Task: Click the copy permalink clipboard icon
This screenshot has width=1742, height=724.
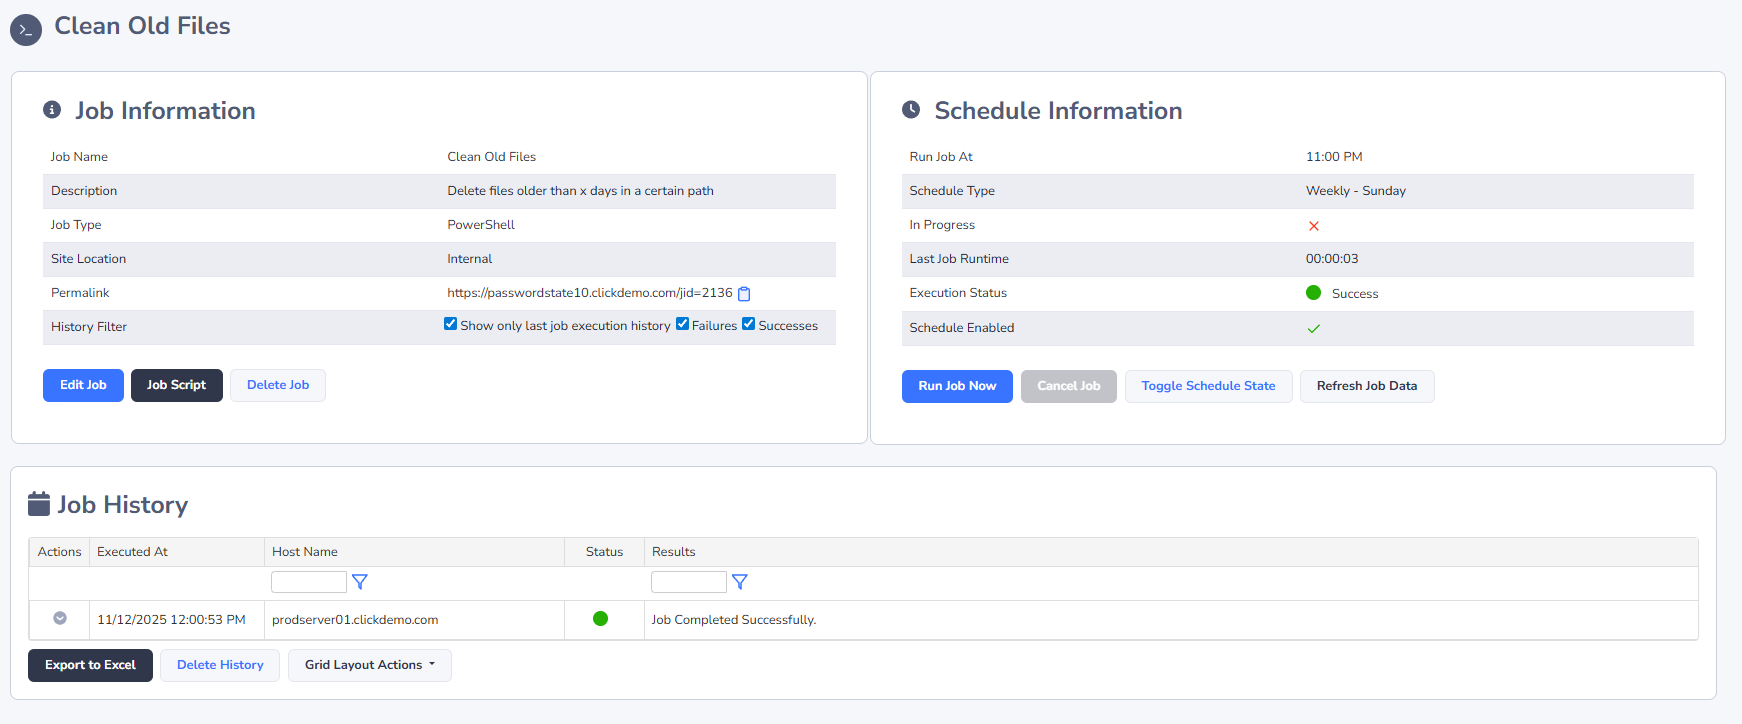Action: pyautogui.click(x=744, y=294)
